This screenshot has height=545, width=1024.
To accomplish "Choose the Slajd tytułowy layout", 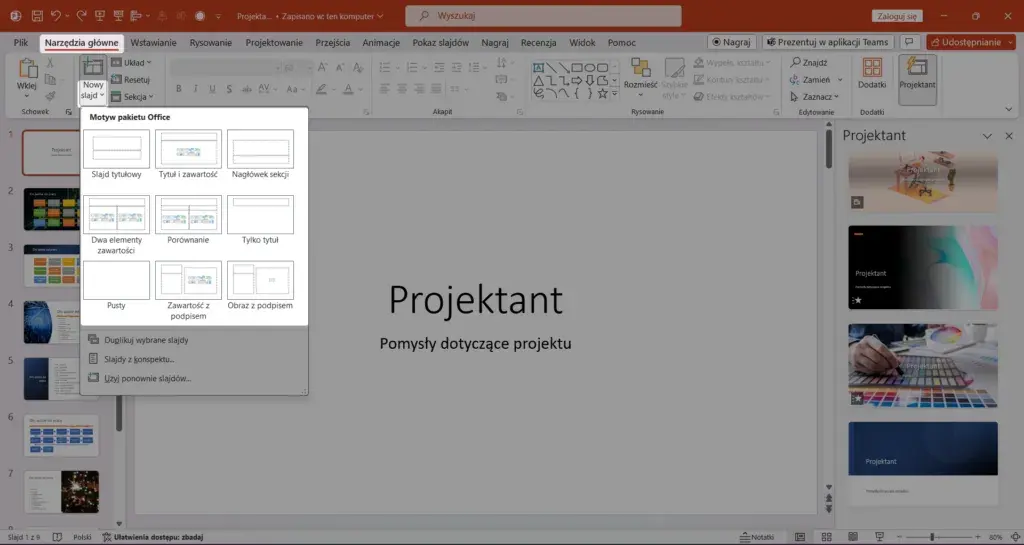I will [x=116, y=155].
